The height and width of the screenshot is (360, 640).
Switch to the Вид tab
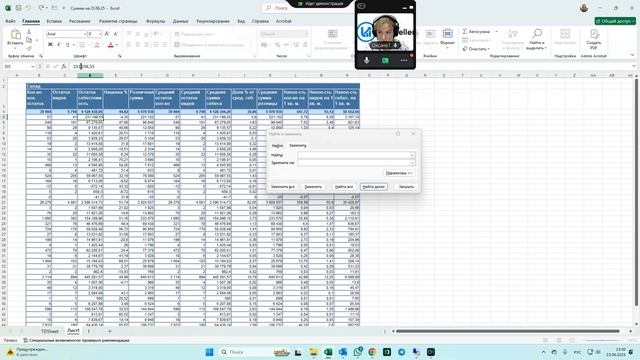click(241, 21)
